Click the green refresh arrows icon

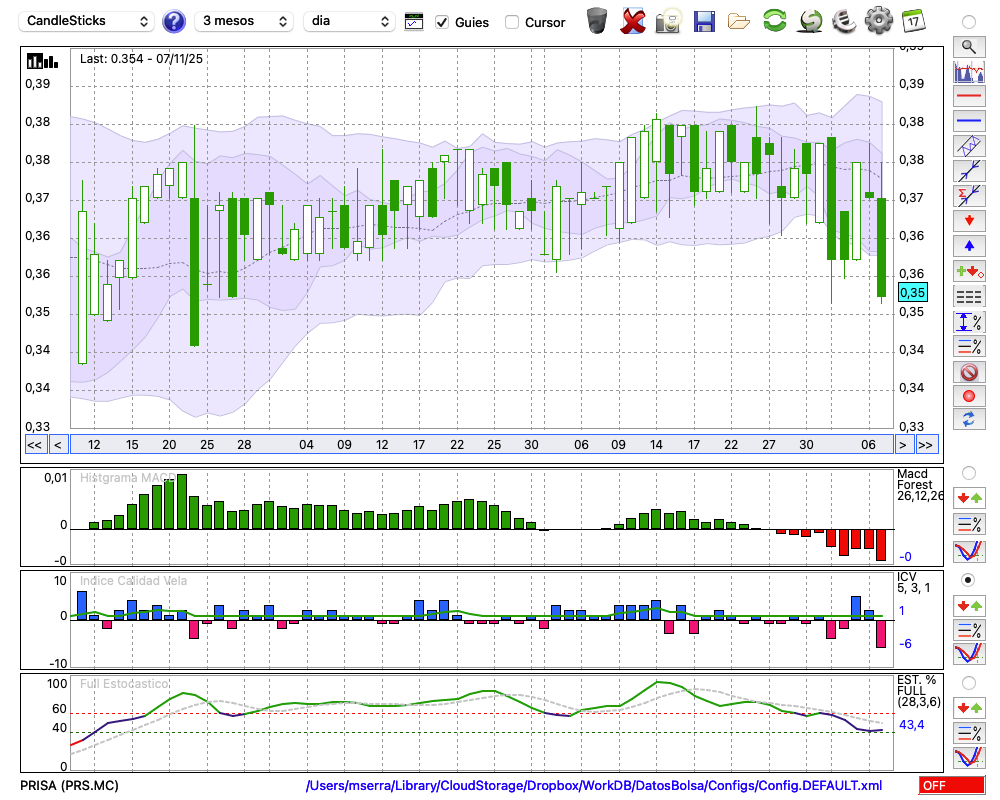click(x=775, y=21)
